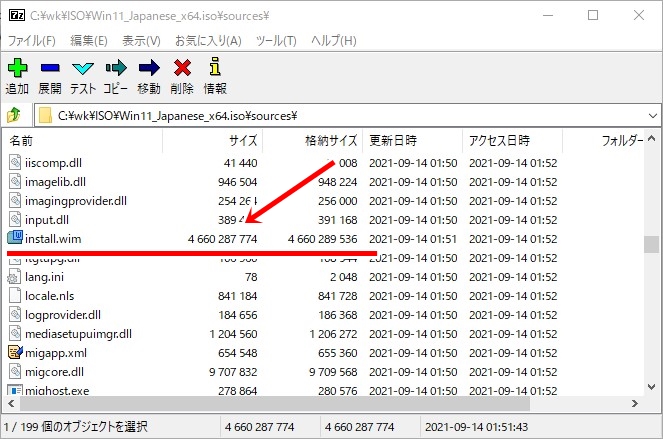Click the 7z application icon in title bar
This screenshot has height=439, width=663.
[17, 15]
